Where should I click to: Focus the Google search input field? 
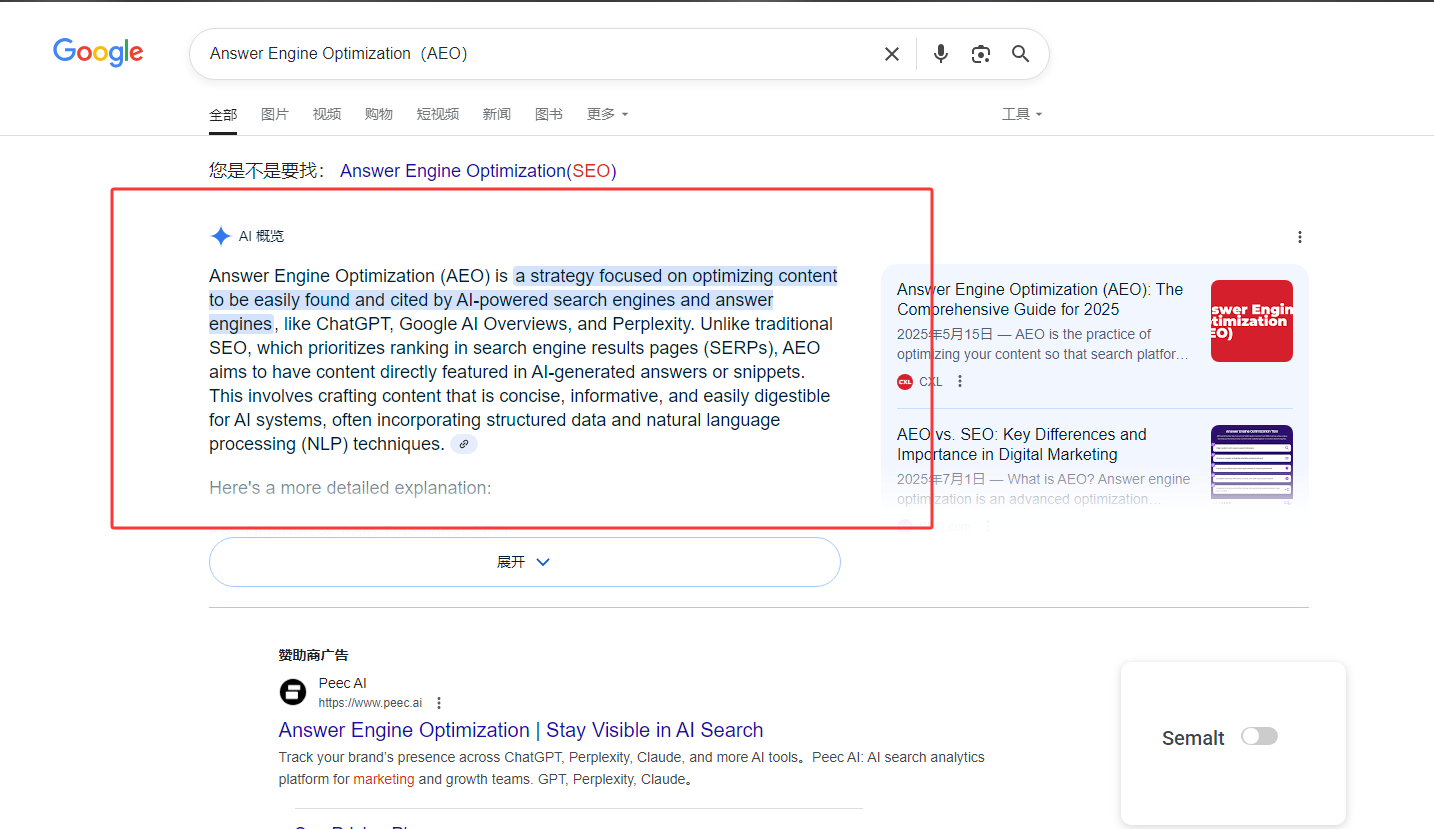coord(540,54)
